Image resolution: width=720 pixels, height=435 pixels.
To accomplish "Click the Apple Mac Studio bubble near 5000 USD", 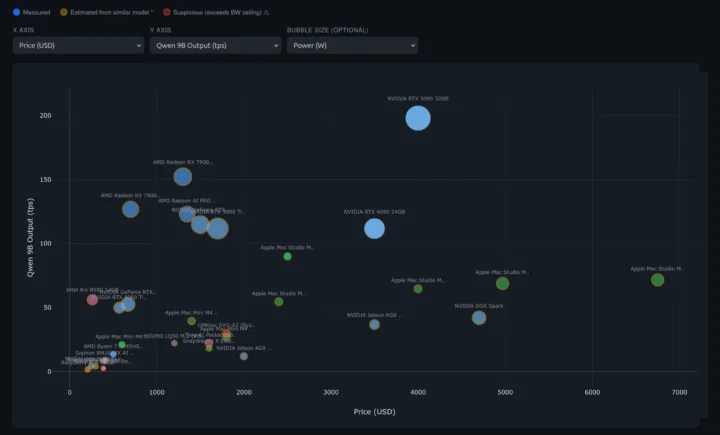I will tap(502, 284).
